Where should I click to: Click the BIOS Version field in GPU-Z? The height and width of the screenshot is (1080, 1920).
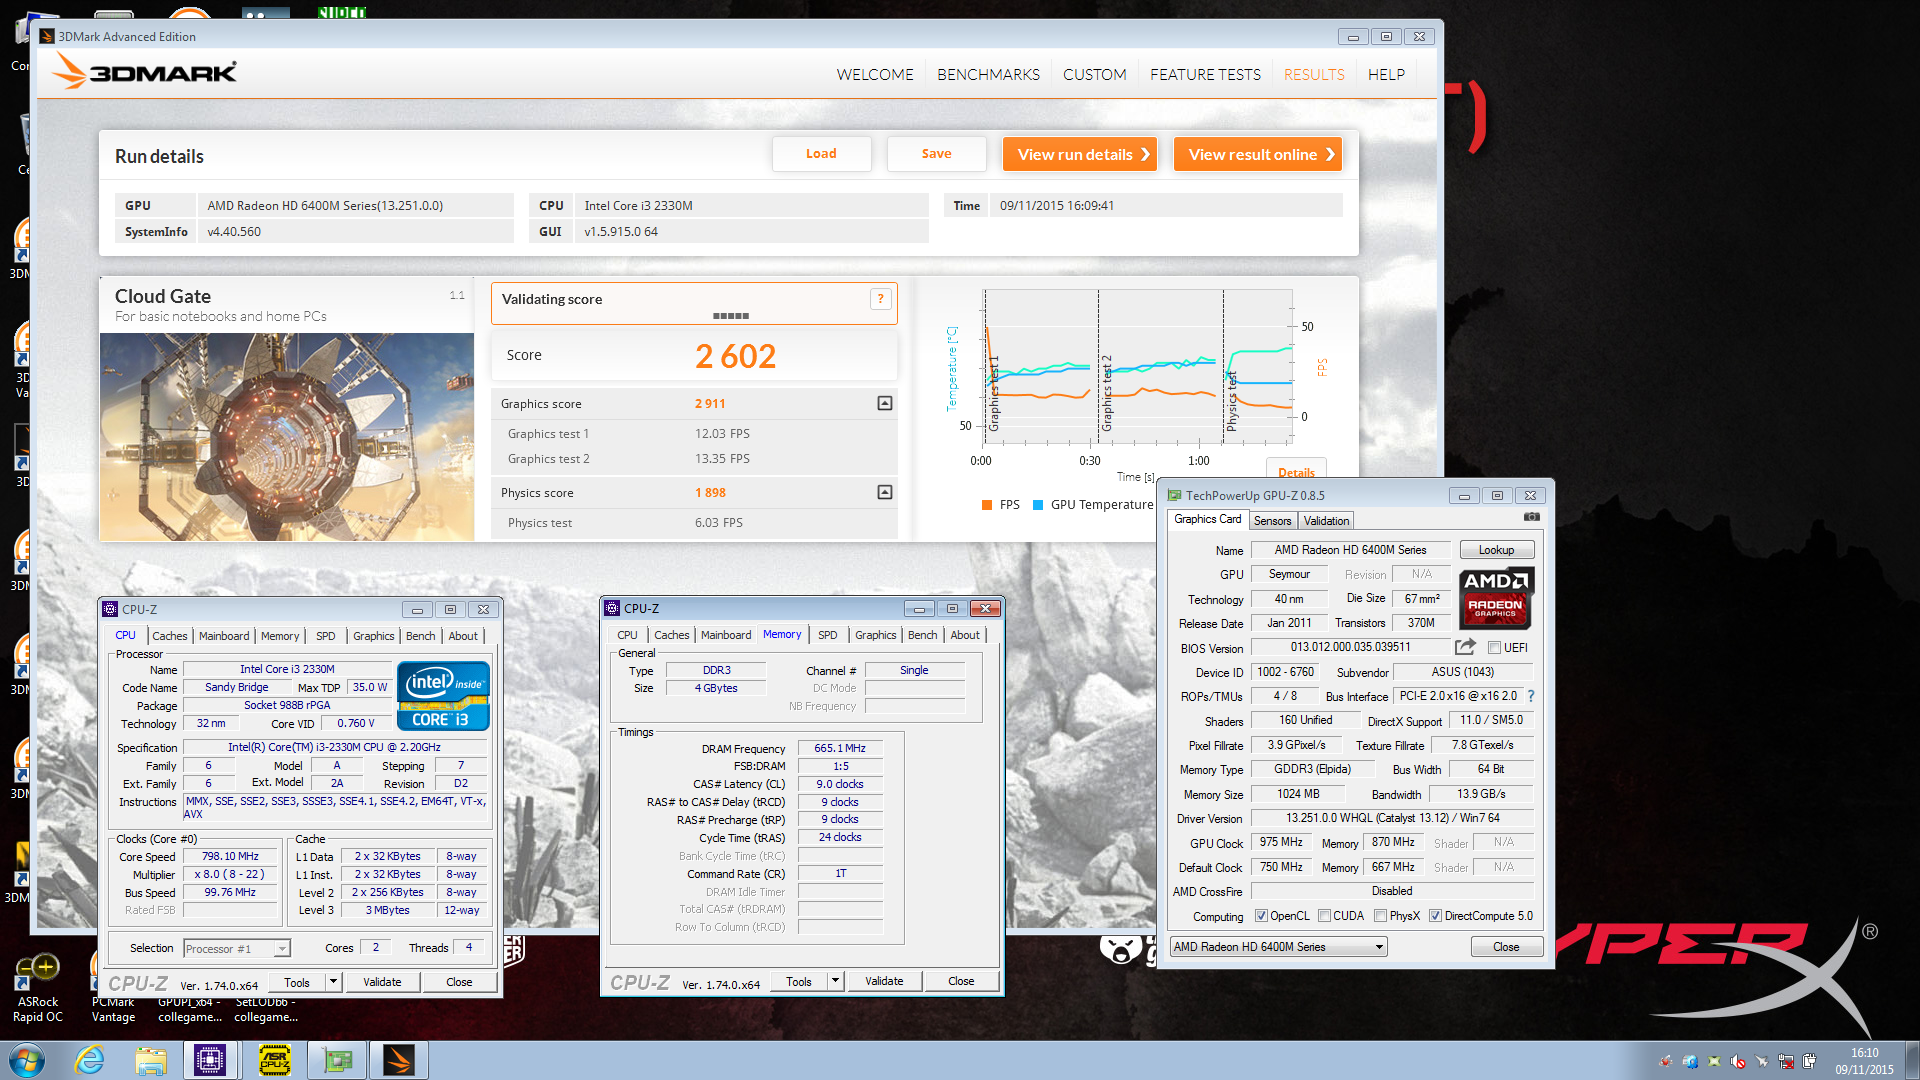click(x=1350, y=647)
